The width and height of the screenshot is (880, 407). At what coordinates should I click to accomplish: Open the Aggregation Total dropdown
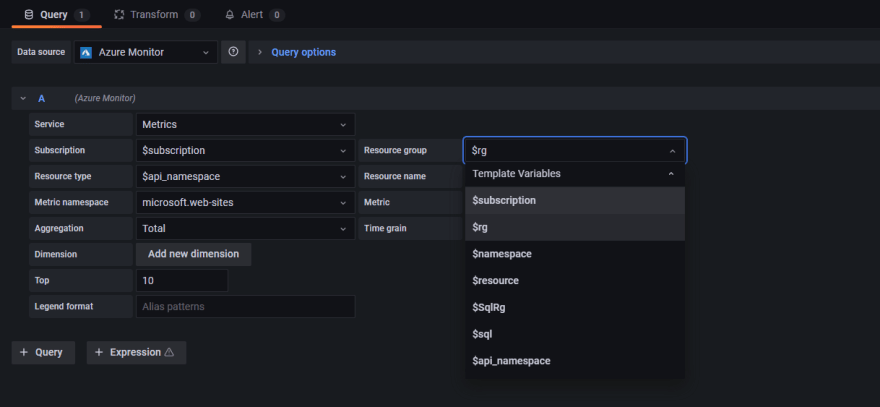pos(245,228)
